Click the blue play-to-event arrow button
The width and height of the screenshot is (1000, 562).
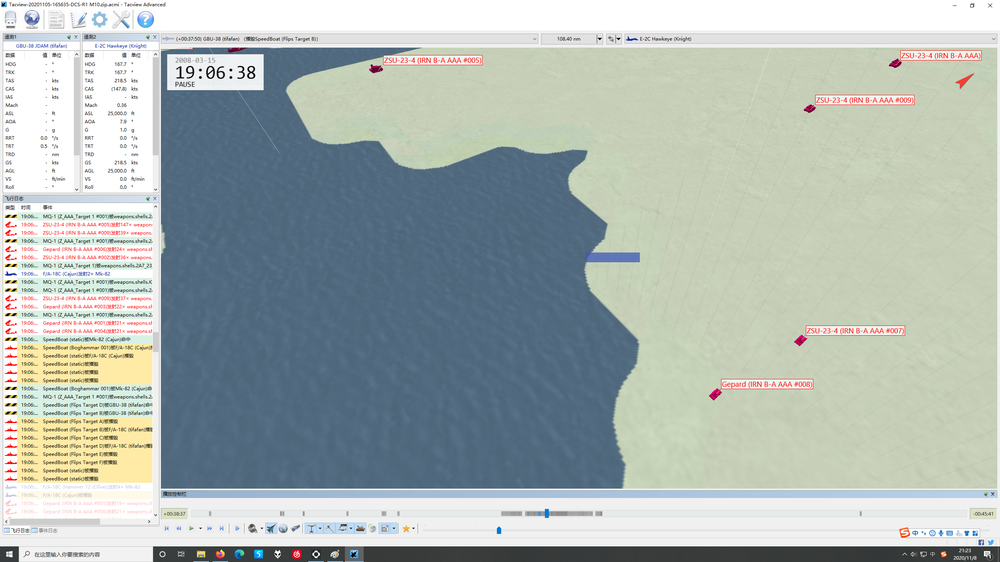[237, 528]
